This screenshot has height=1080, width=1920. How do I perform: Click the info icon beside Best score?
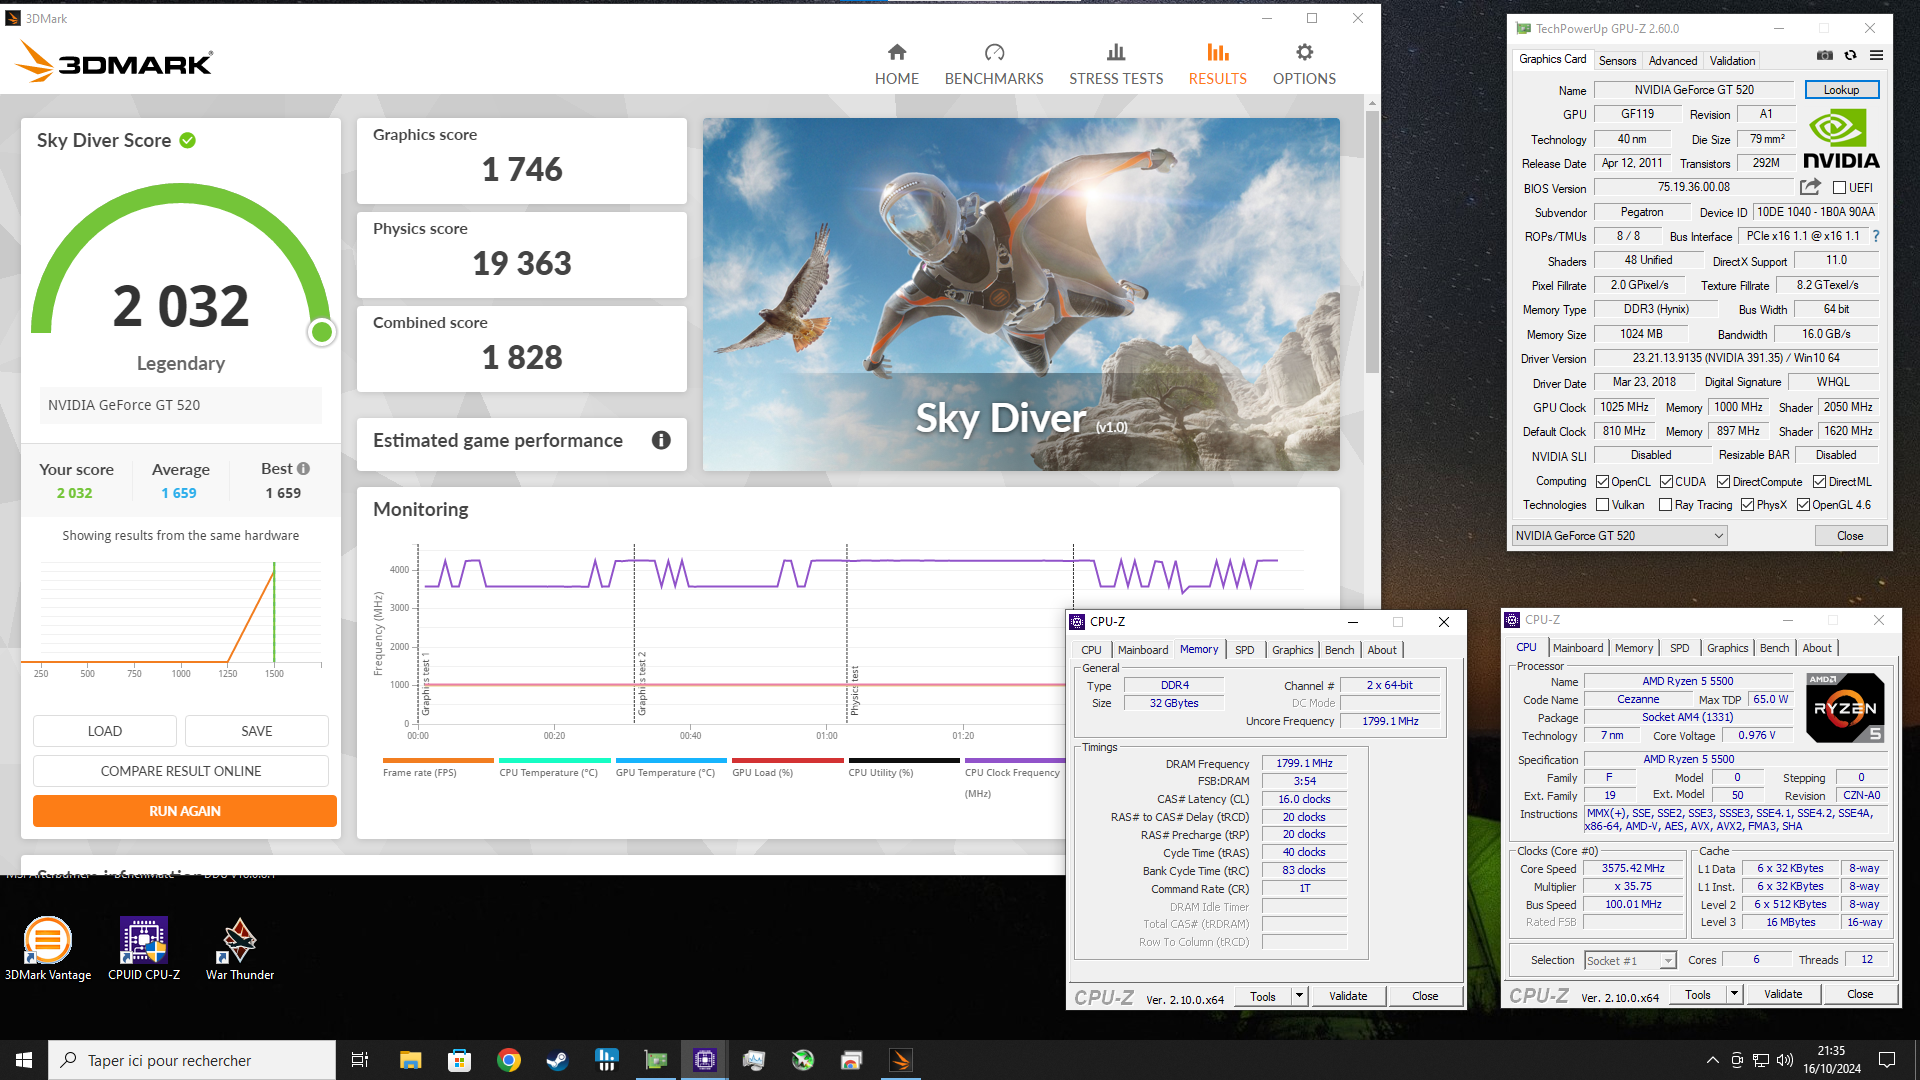tap(303, 468)
